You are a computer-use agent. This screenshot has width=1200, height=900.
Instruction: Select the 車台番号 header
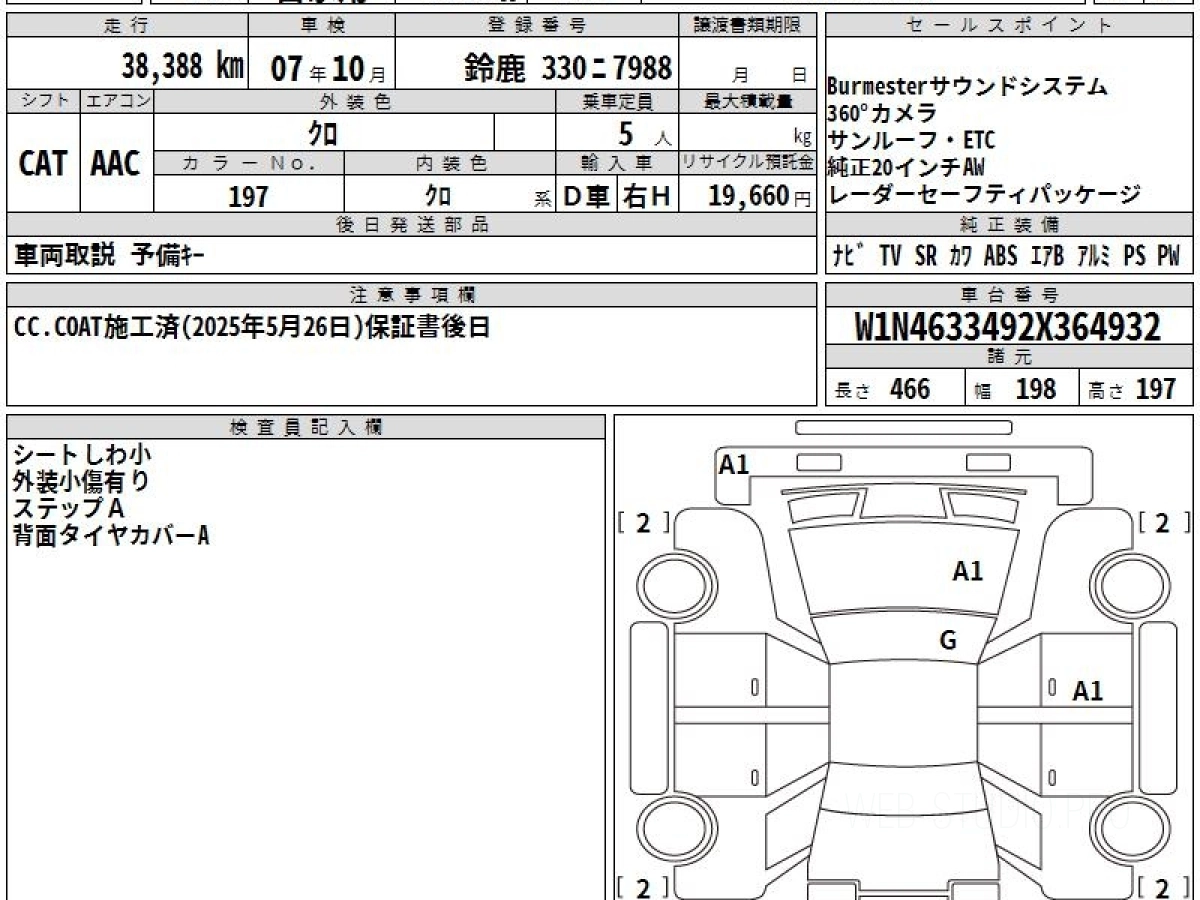[1009, 295]
